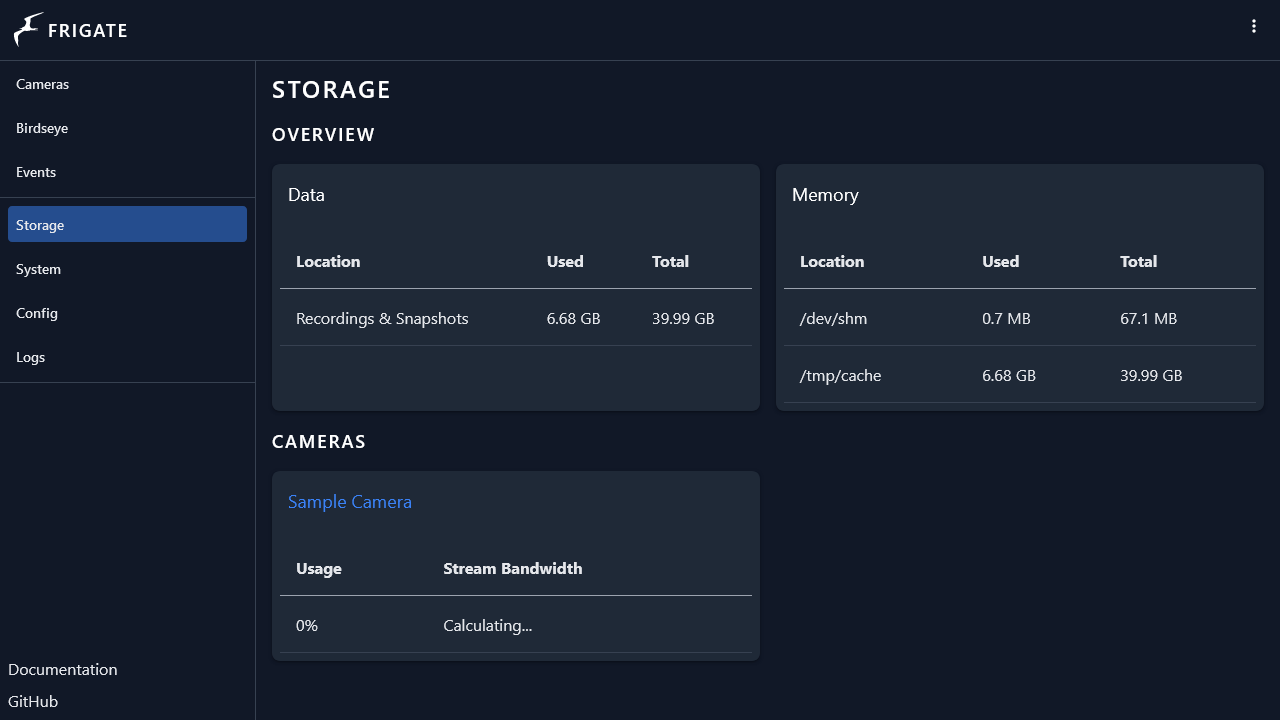The image size is (1280, 720).
Task: Open Birdseye view in sidebar
Action: coord(42,129)
